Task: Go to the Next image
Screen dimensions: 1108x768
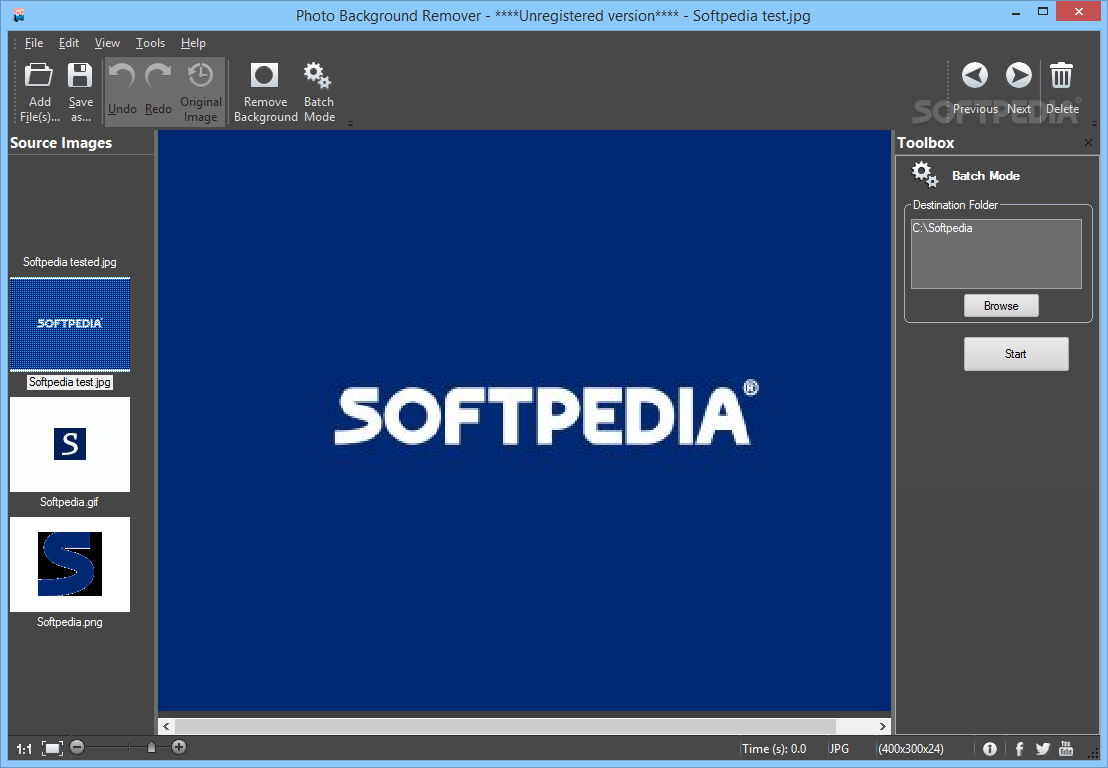Action: [x=1018, y=88]
